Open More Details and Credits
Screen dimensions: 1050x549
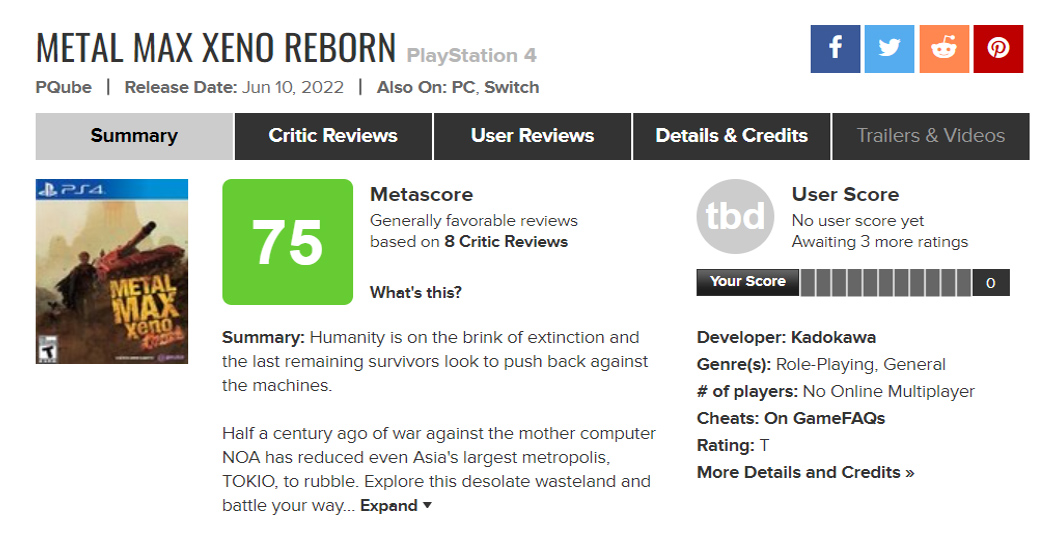click(x=805, y=472)
